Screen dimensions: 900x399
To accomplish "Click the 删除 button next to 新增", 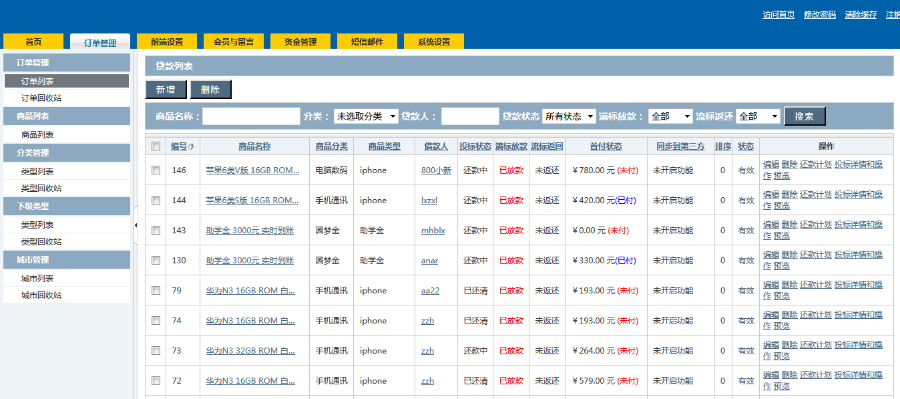I will (211, 90).
